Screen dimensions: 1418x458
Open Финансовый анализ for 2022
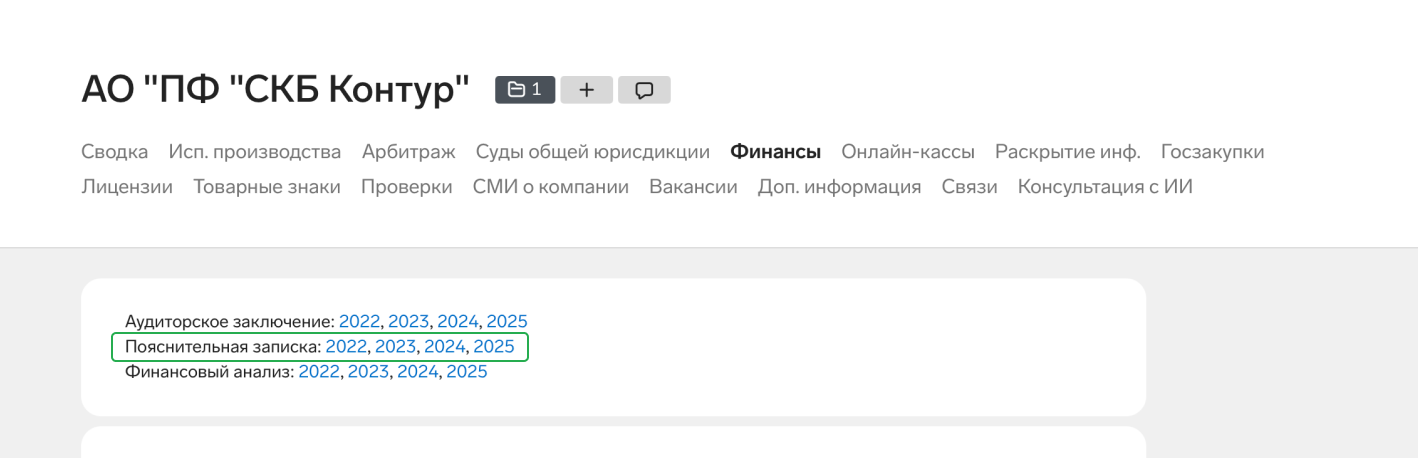319,372
